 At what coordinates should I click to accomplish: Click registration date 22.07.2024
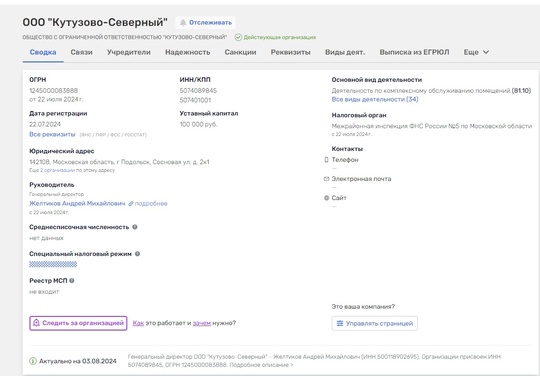tap(45, 124)
